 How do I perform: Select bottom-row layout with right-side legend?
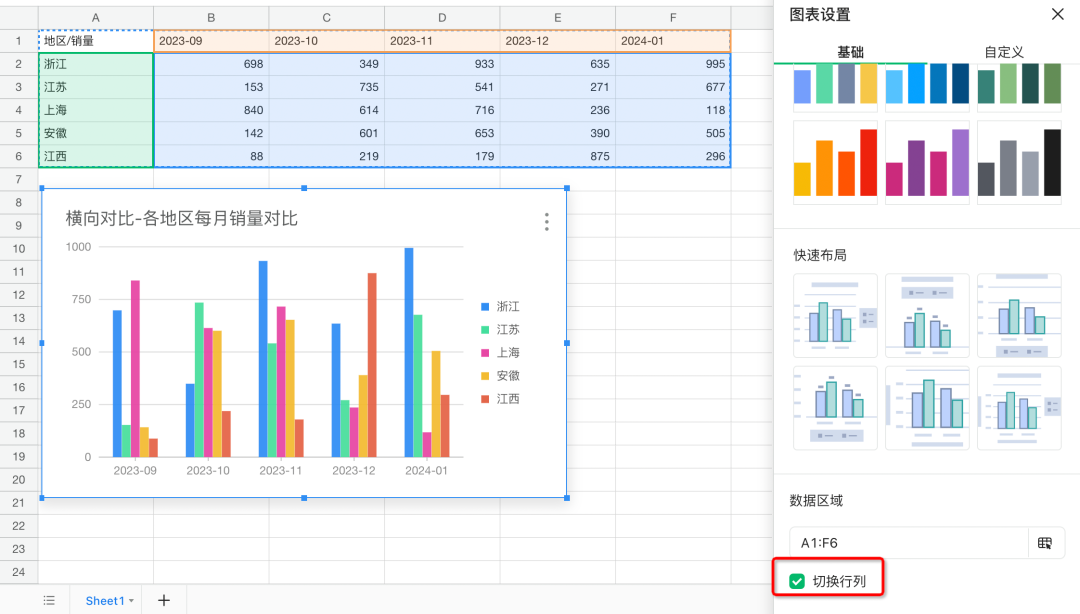[1019, 408]
